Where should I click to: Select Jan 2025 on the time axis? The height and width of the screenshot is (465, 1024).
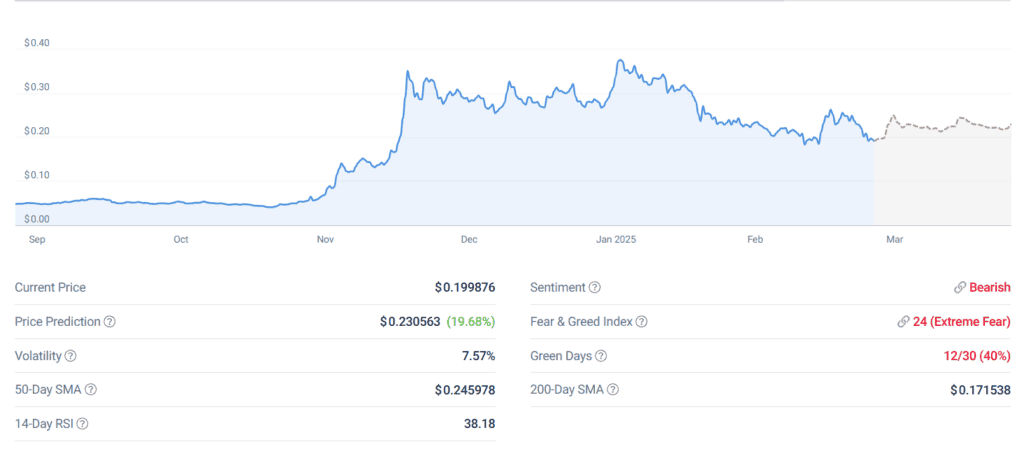(616, 240)
